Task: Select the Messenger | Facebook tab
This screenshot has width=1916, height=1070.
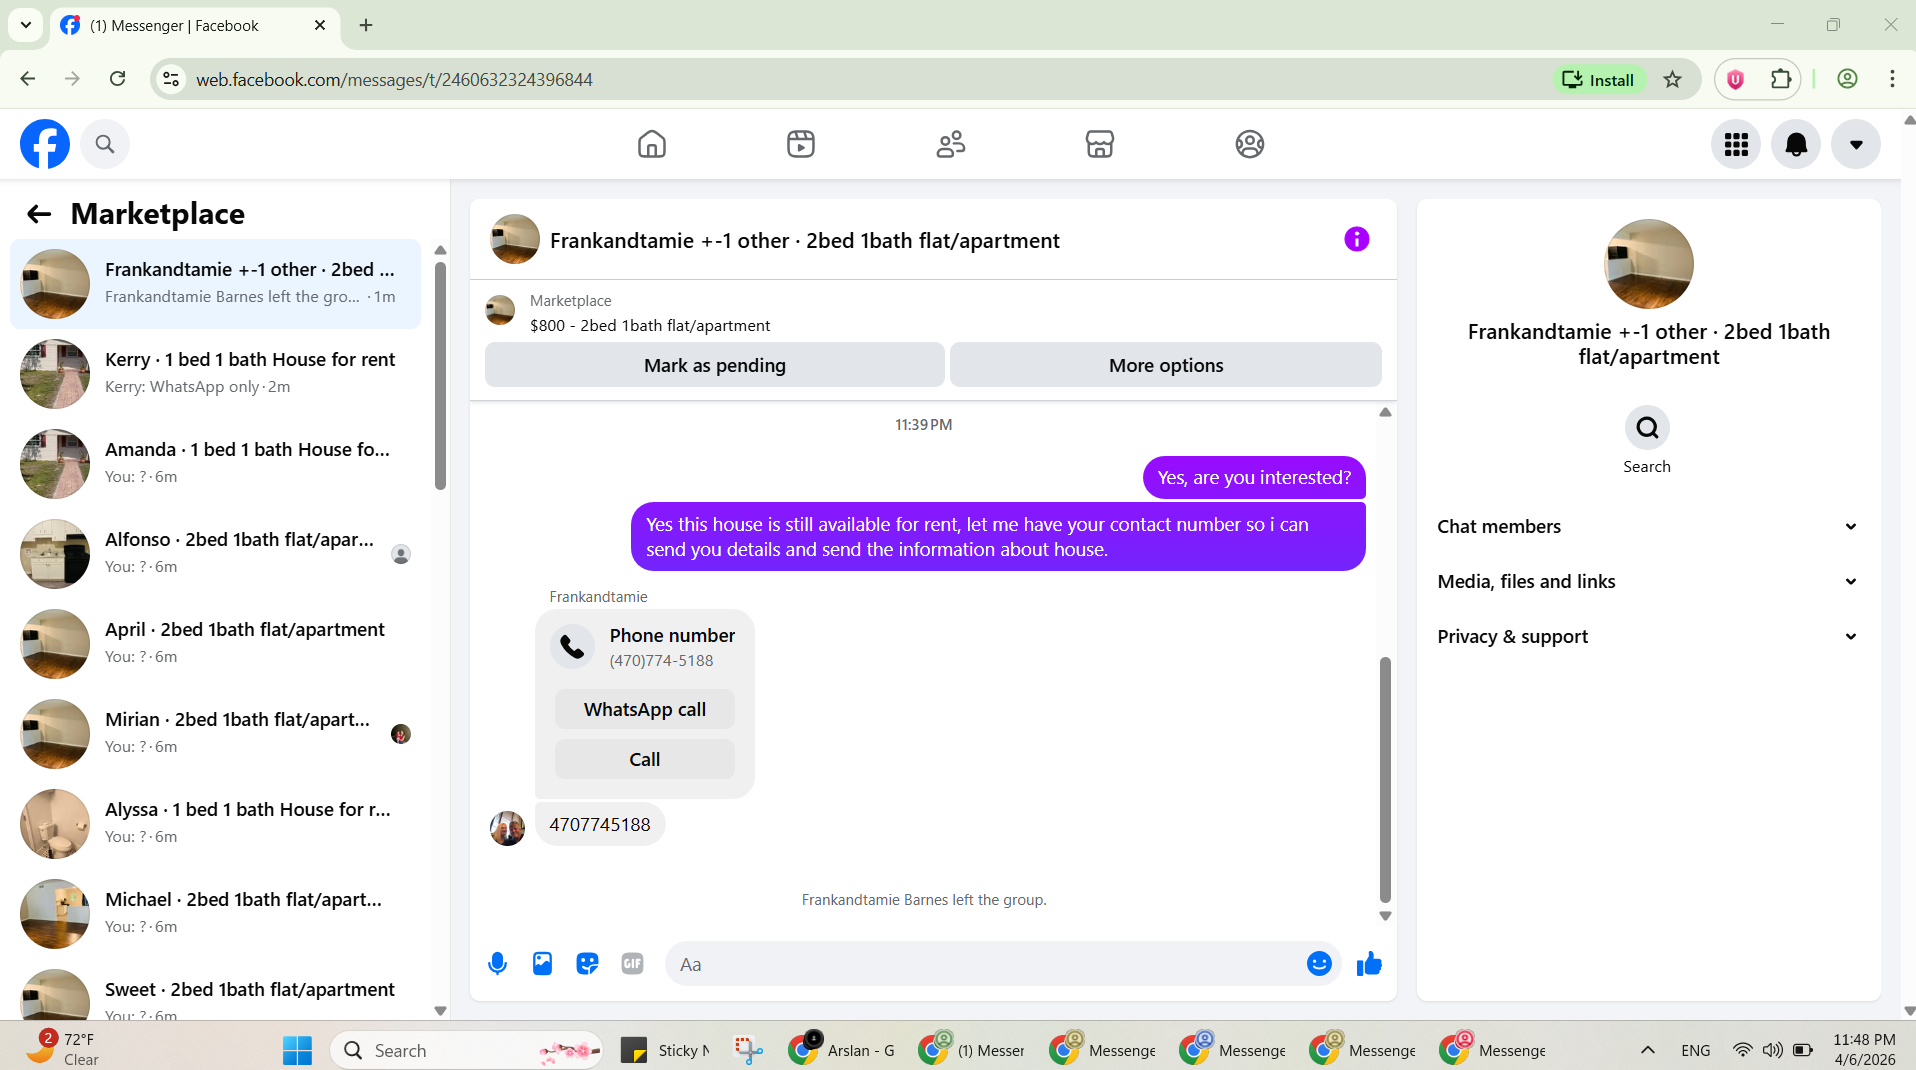Action: [194, 26]
